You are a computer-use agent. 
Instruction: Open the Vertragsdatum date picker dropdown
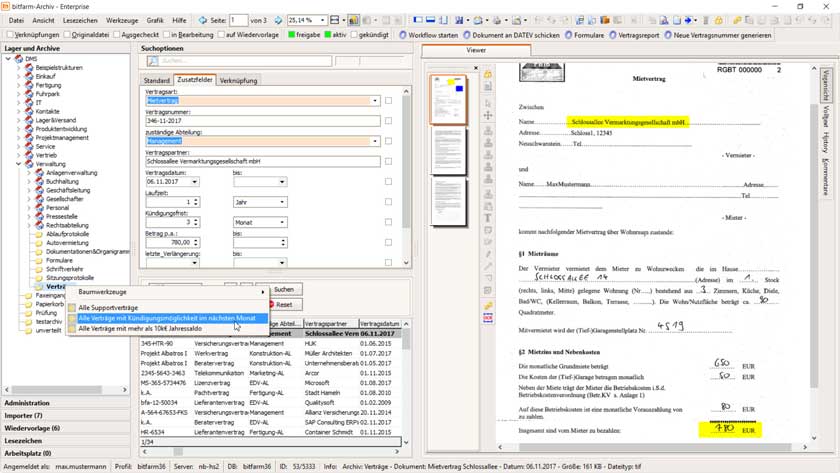click(194, 182)
